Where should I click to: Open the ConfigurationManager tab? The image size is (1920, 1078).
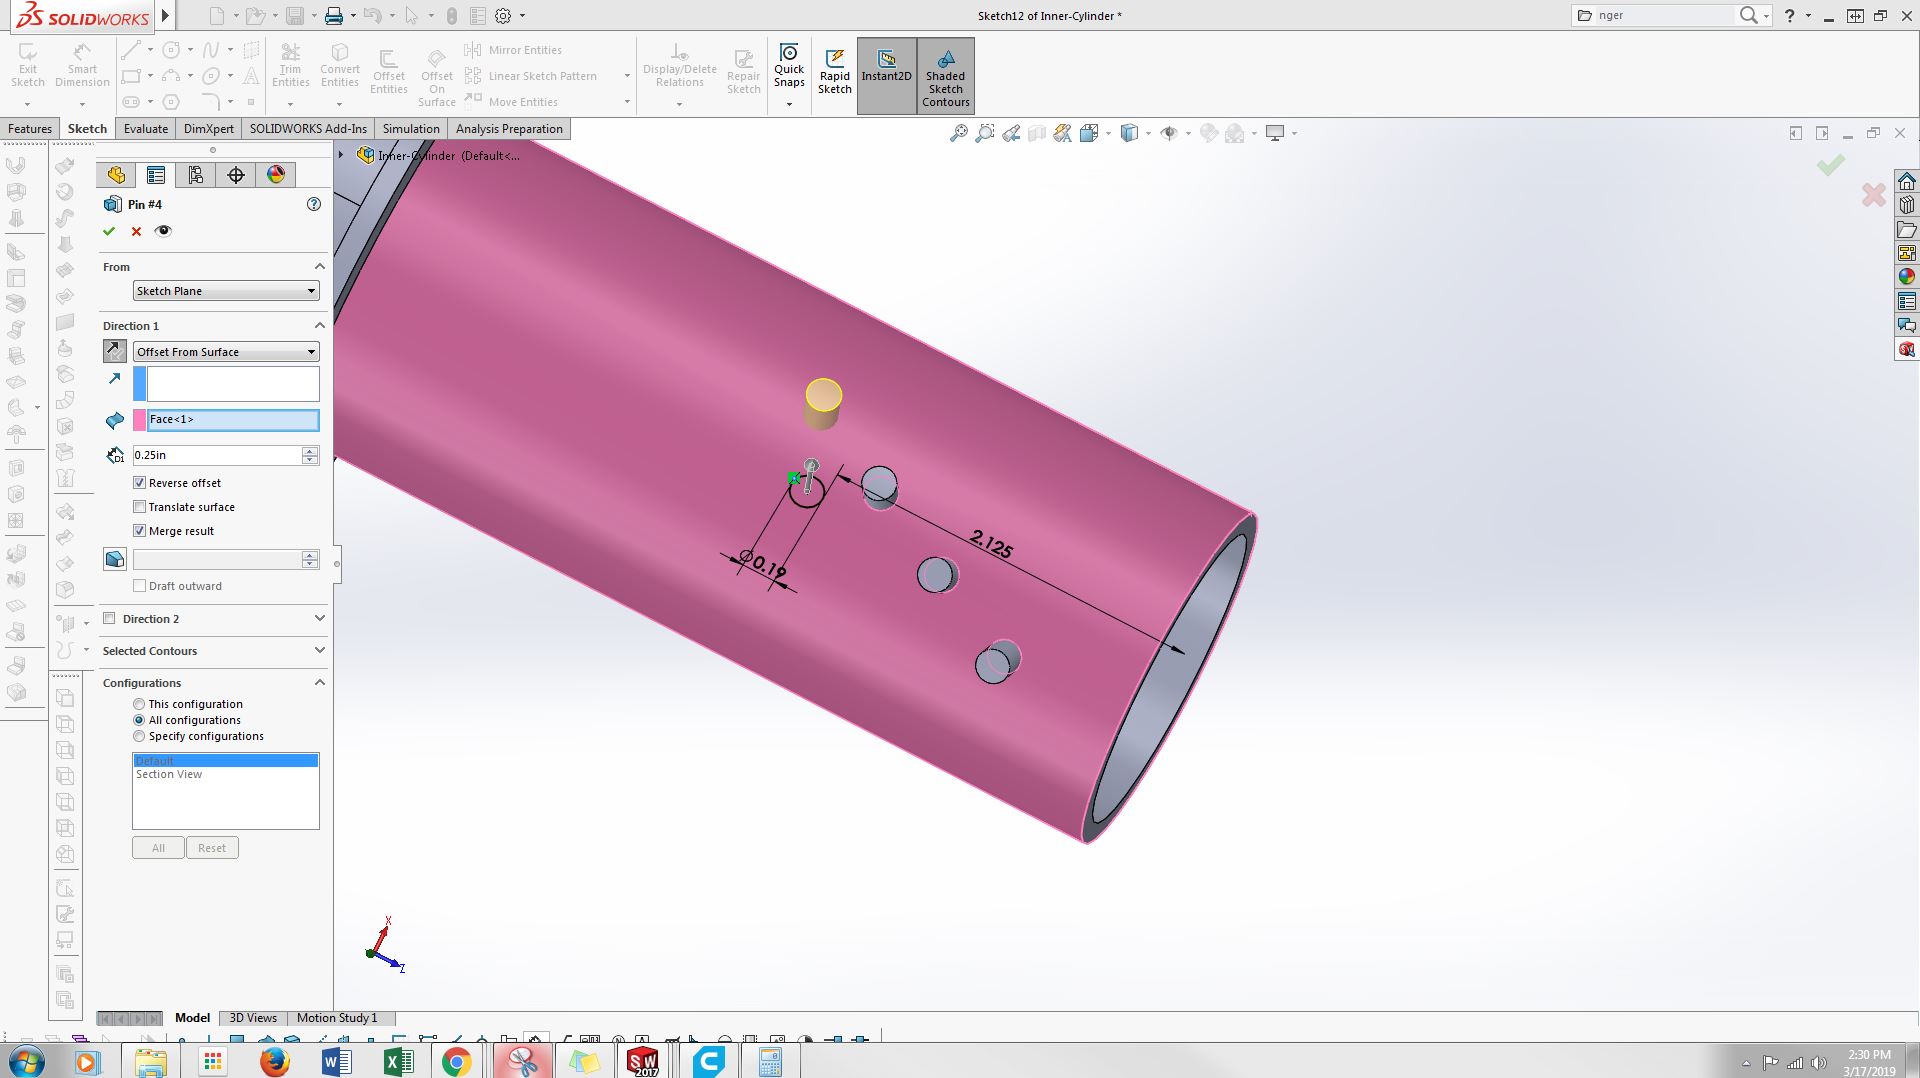point(196,175)
